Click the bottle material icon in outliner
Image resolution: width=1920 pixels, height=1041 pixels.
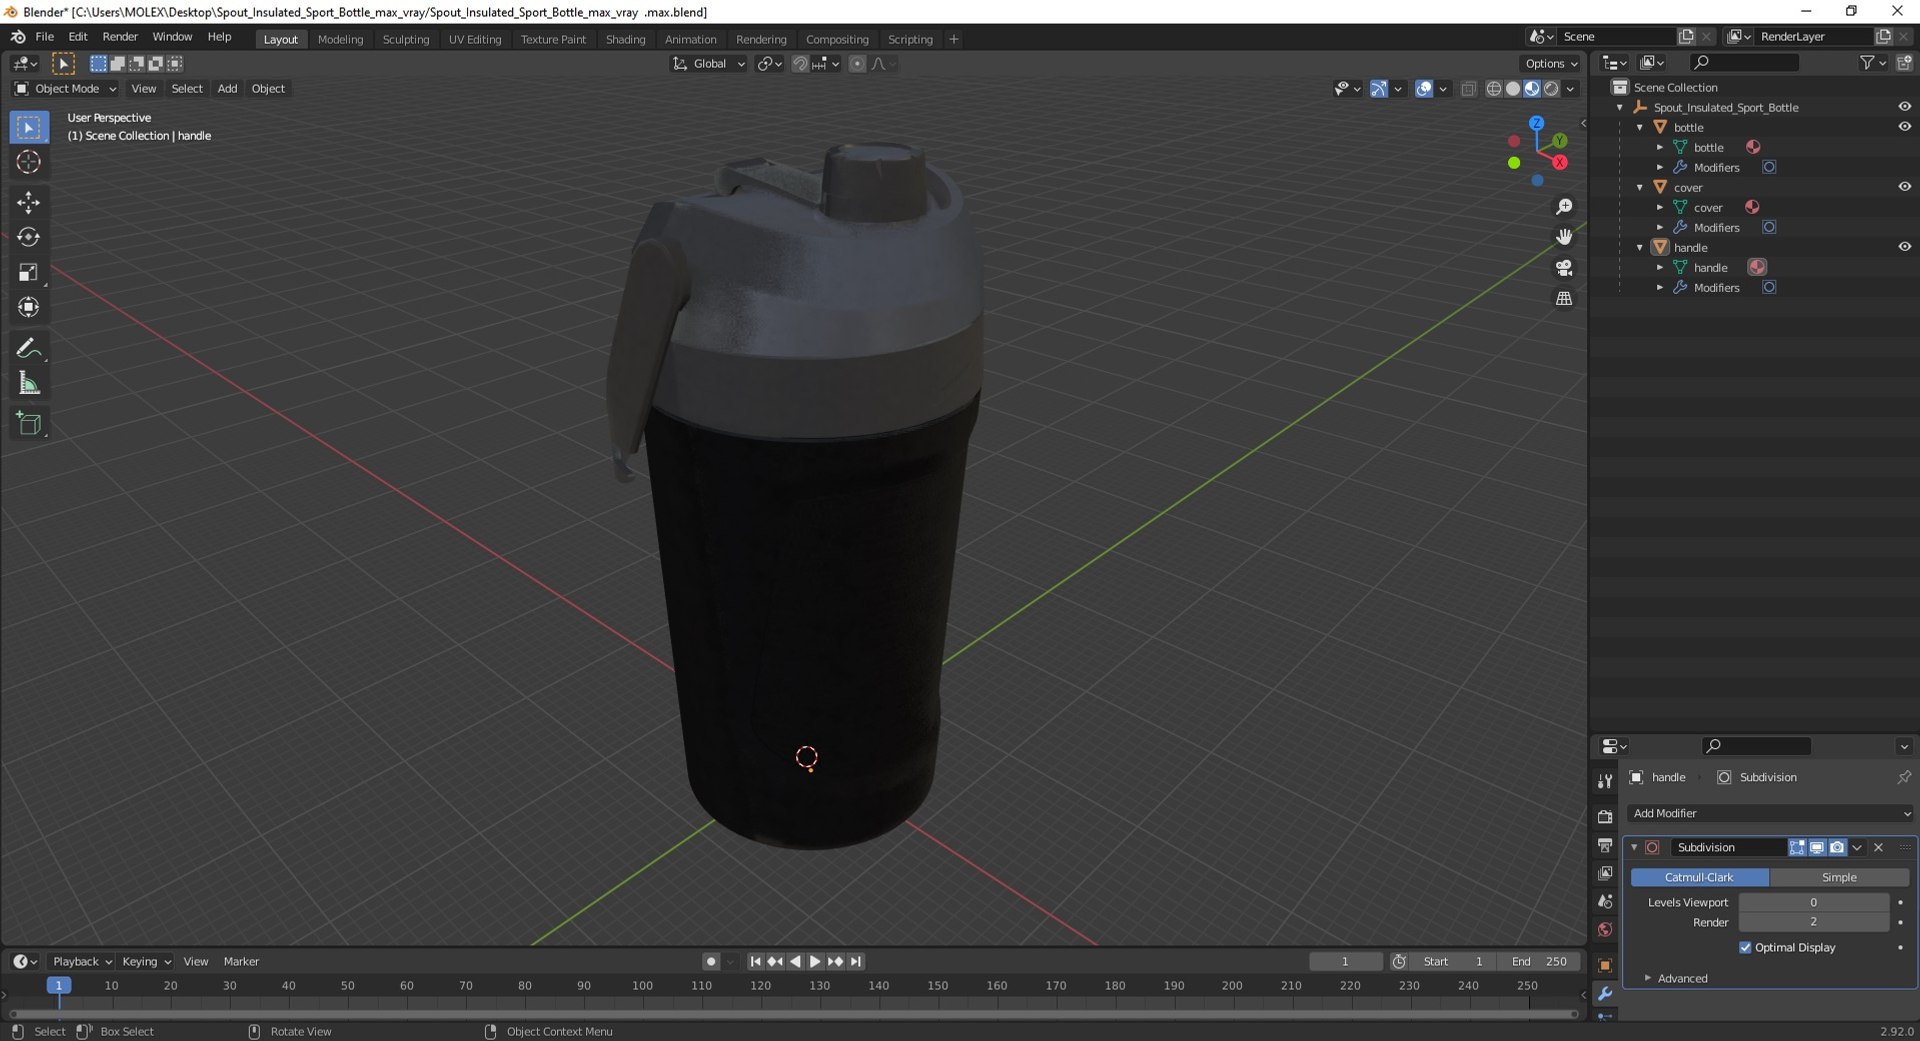(x=1753, y=147)
